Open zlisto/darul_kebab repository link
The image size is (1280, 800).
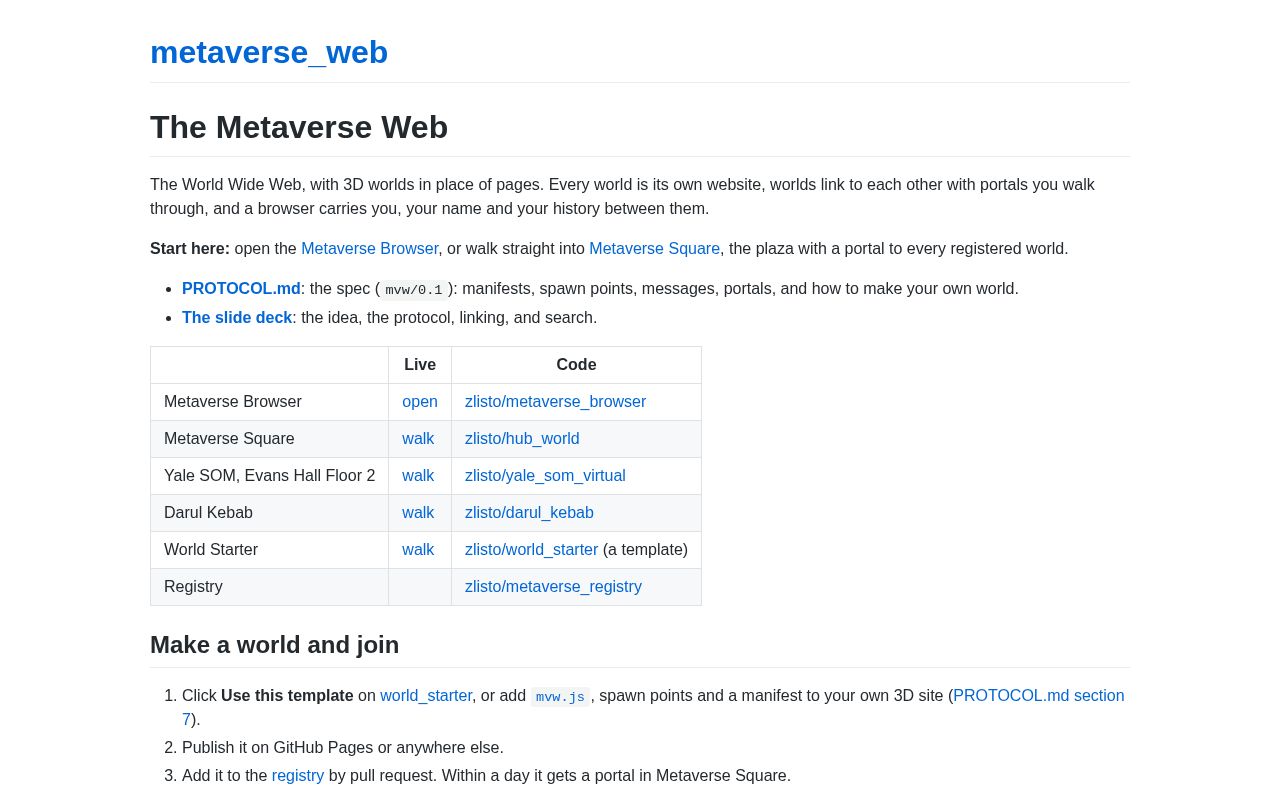click(x=529, y=512)
